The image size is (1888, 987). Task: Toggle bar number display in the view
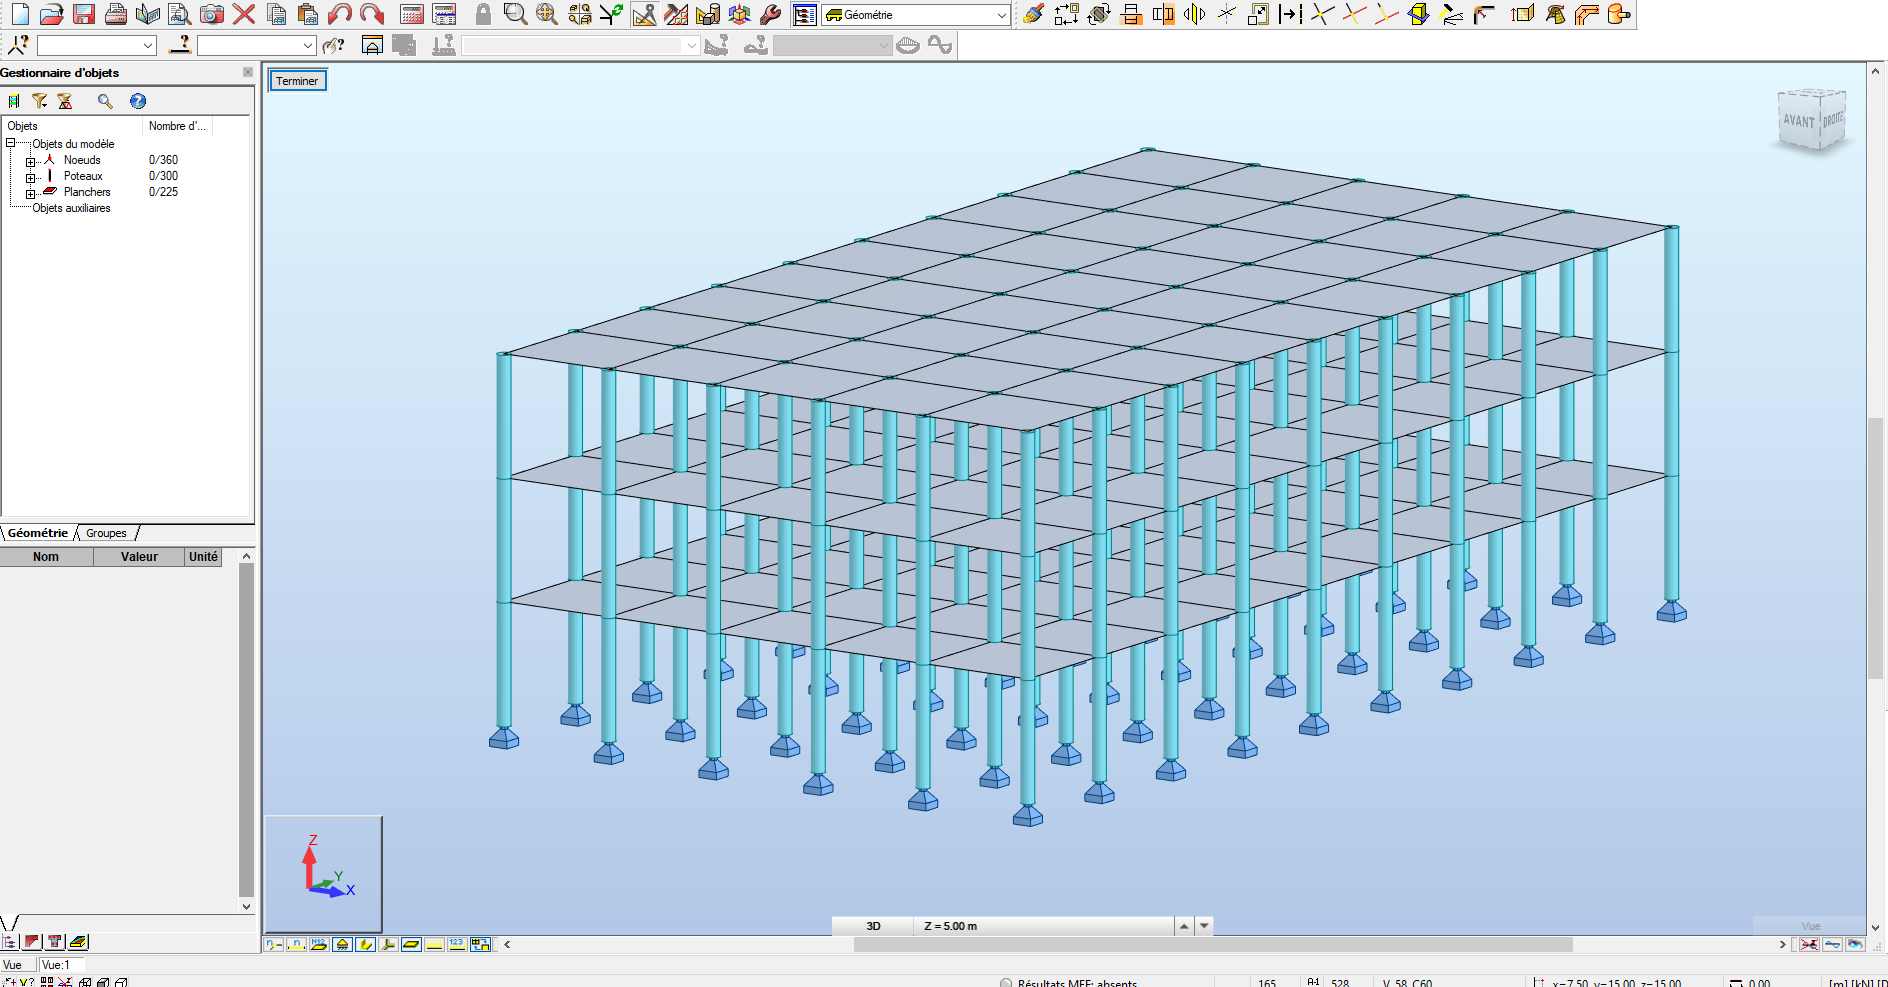pyautogui.click(x=296, y=944)
